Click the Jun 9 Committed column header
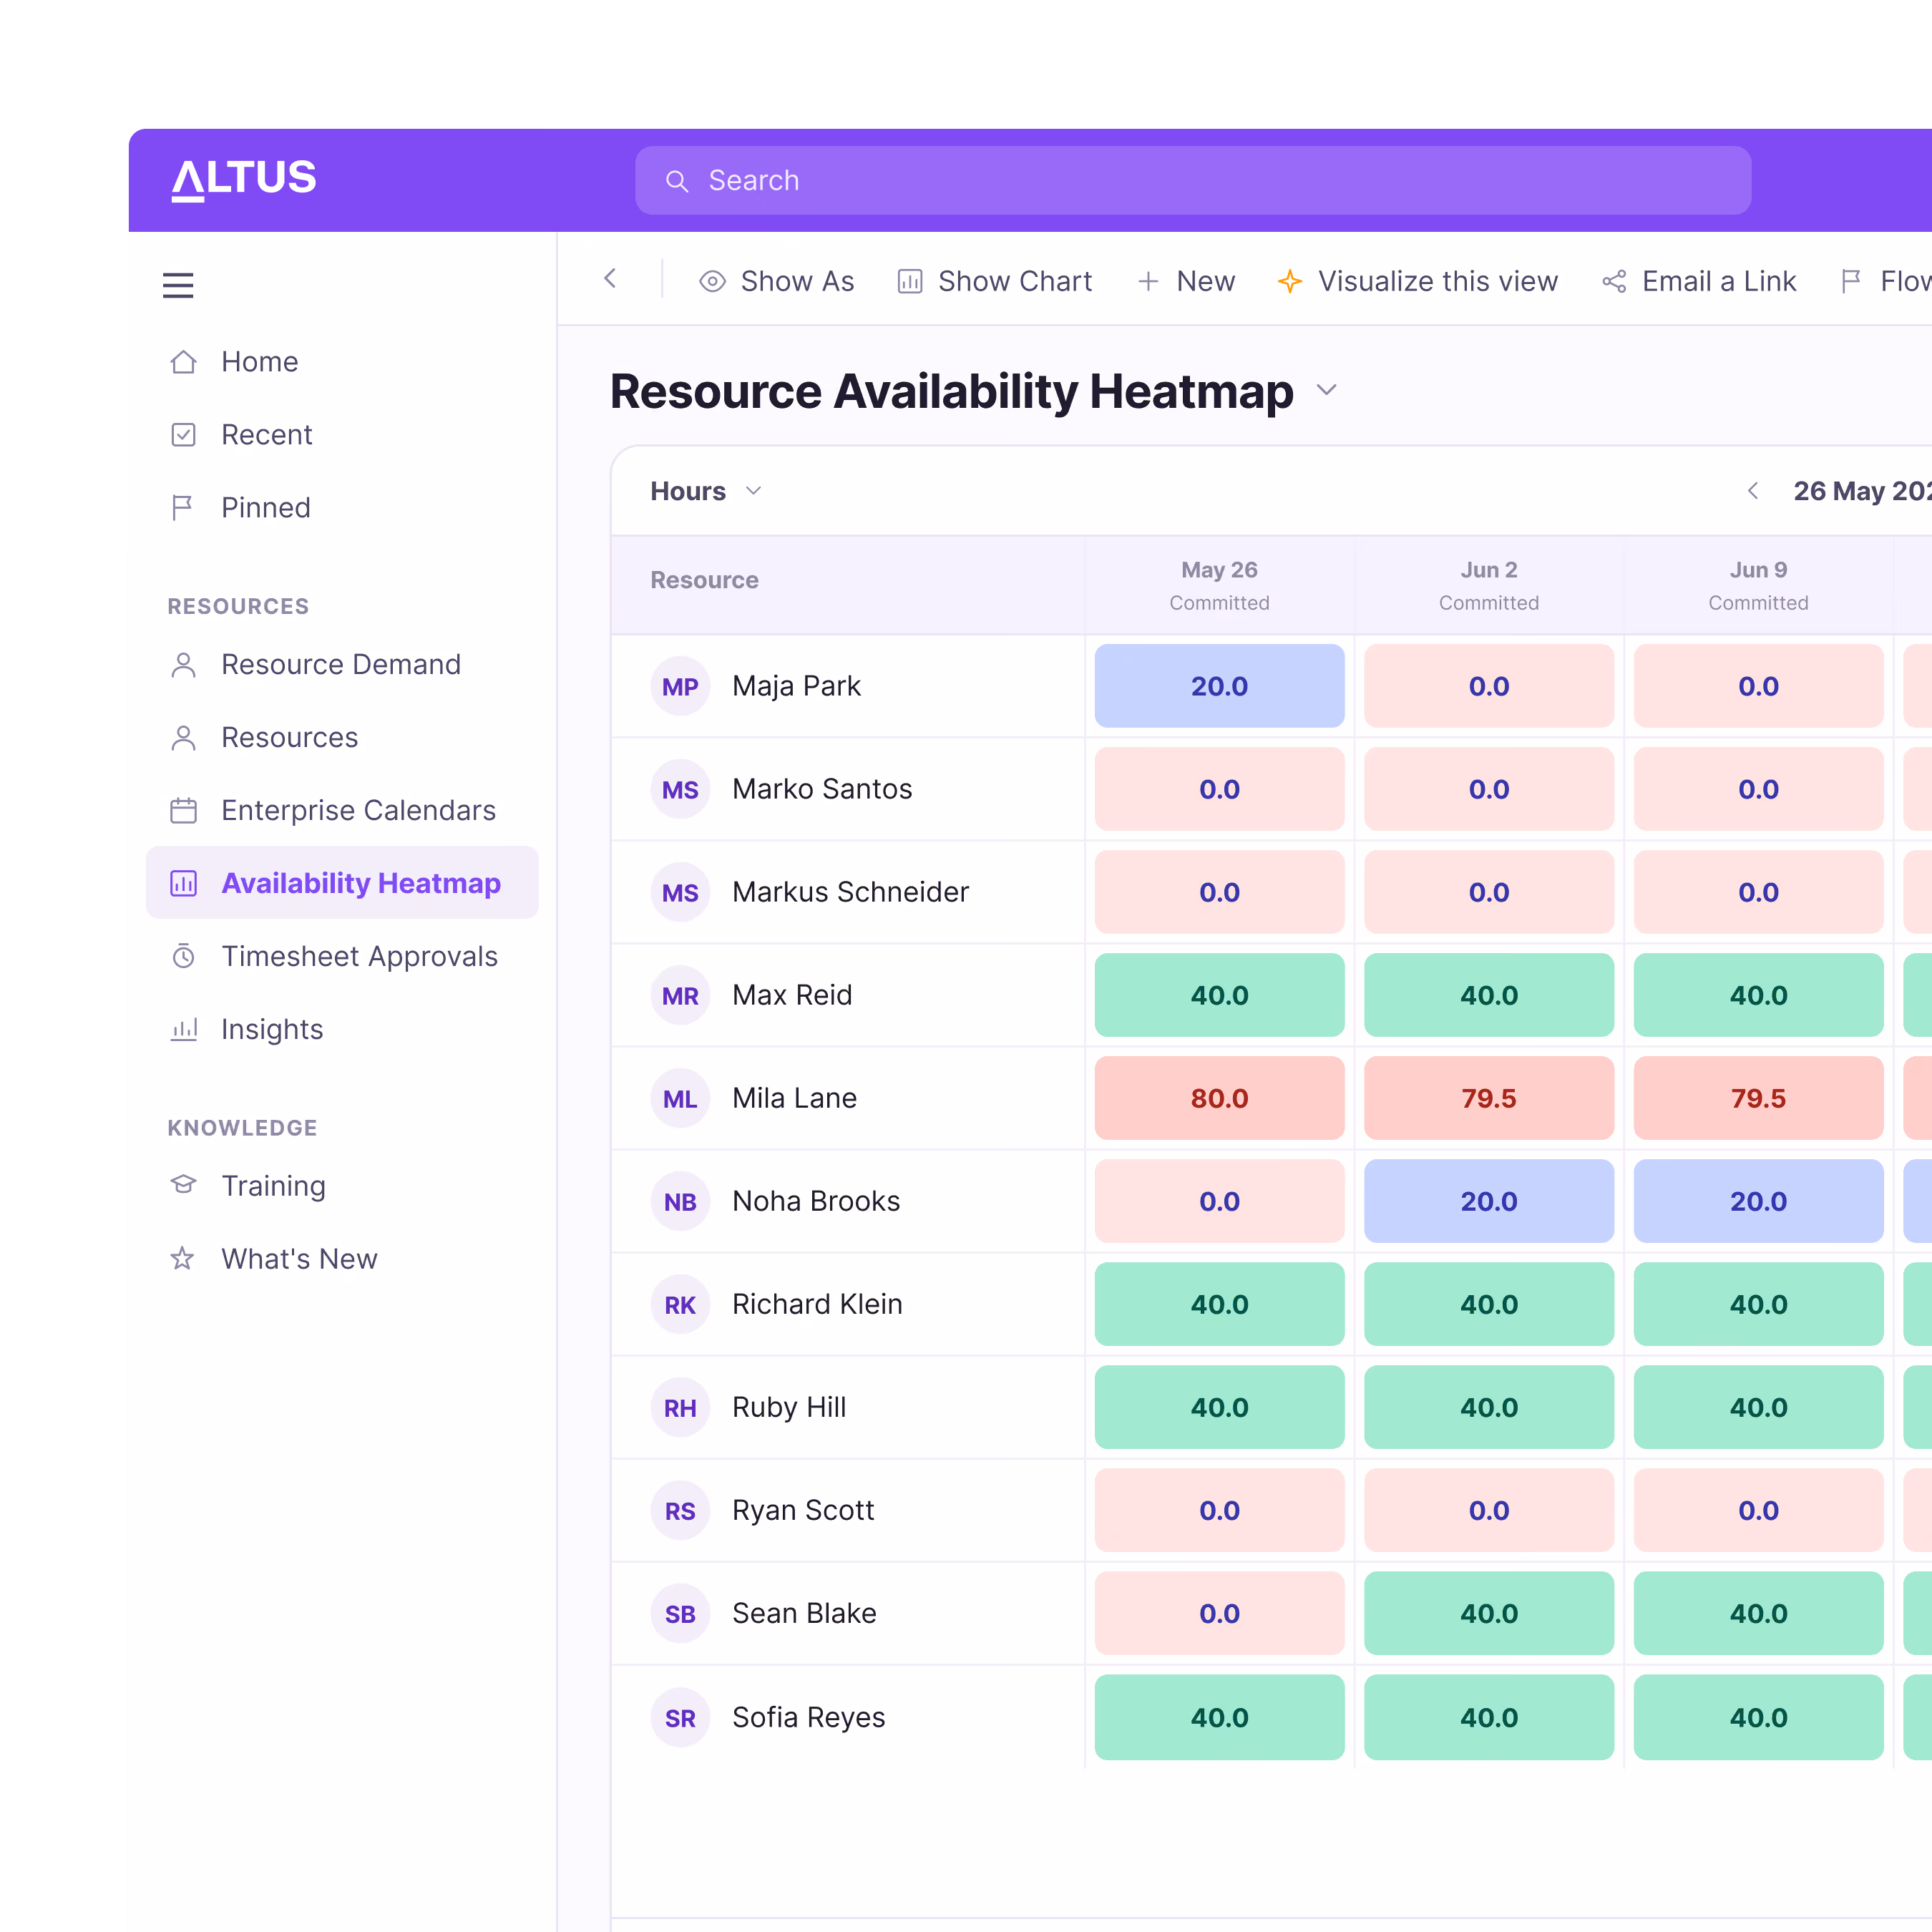The height and width of the screenshot is (1932, 1932). pos(1758,585)
